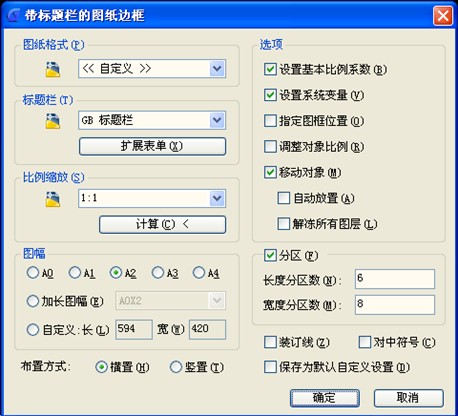Close the 带标题栏的图纸边框 dialog
Screen dimensions: 458x416
coord(443,16)
